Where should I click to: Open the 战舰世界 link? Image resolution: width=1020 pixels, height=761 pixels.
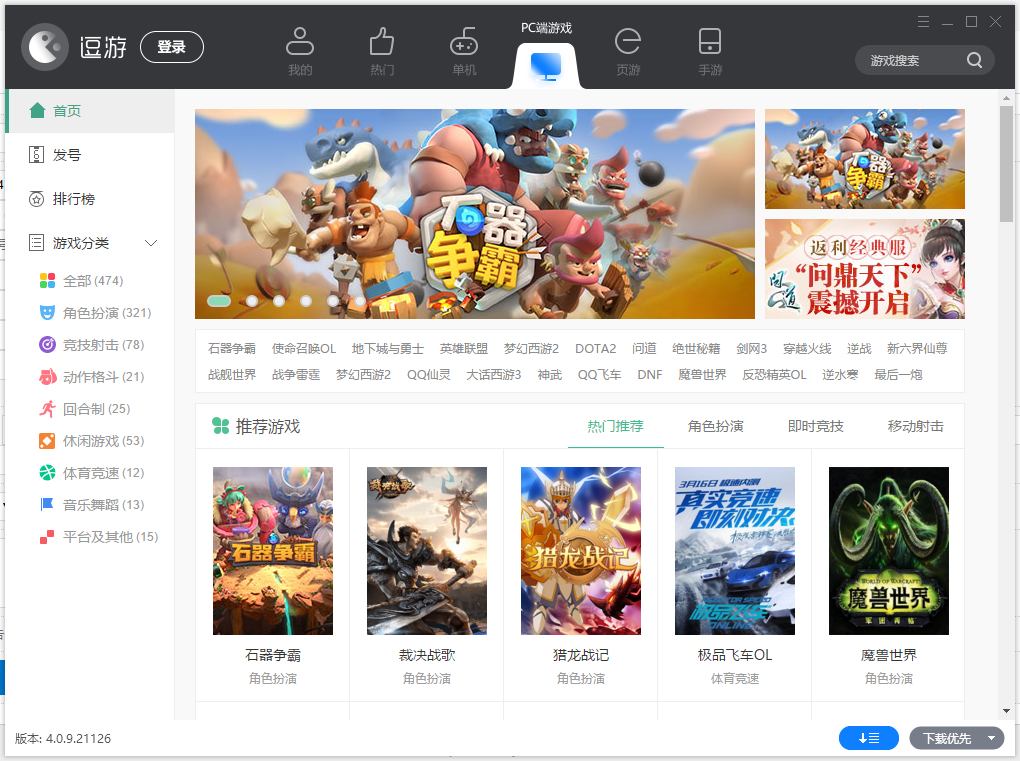[232, 375]
